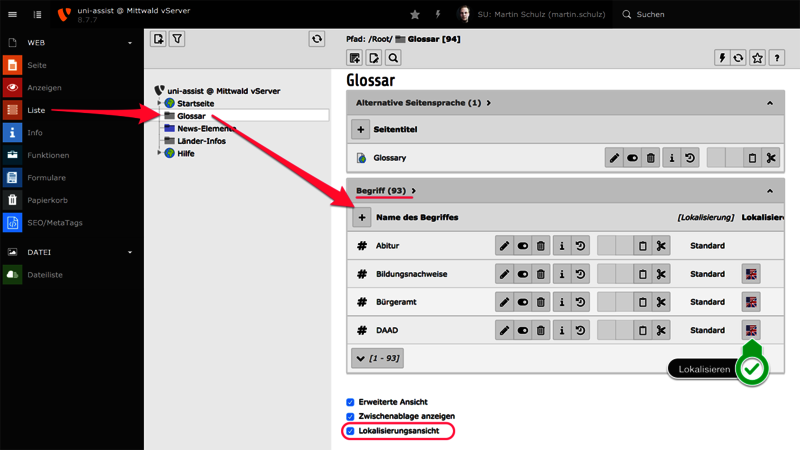Expand the Startseite tree node

coord(159,103)
